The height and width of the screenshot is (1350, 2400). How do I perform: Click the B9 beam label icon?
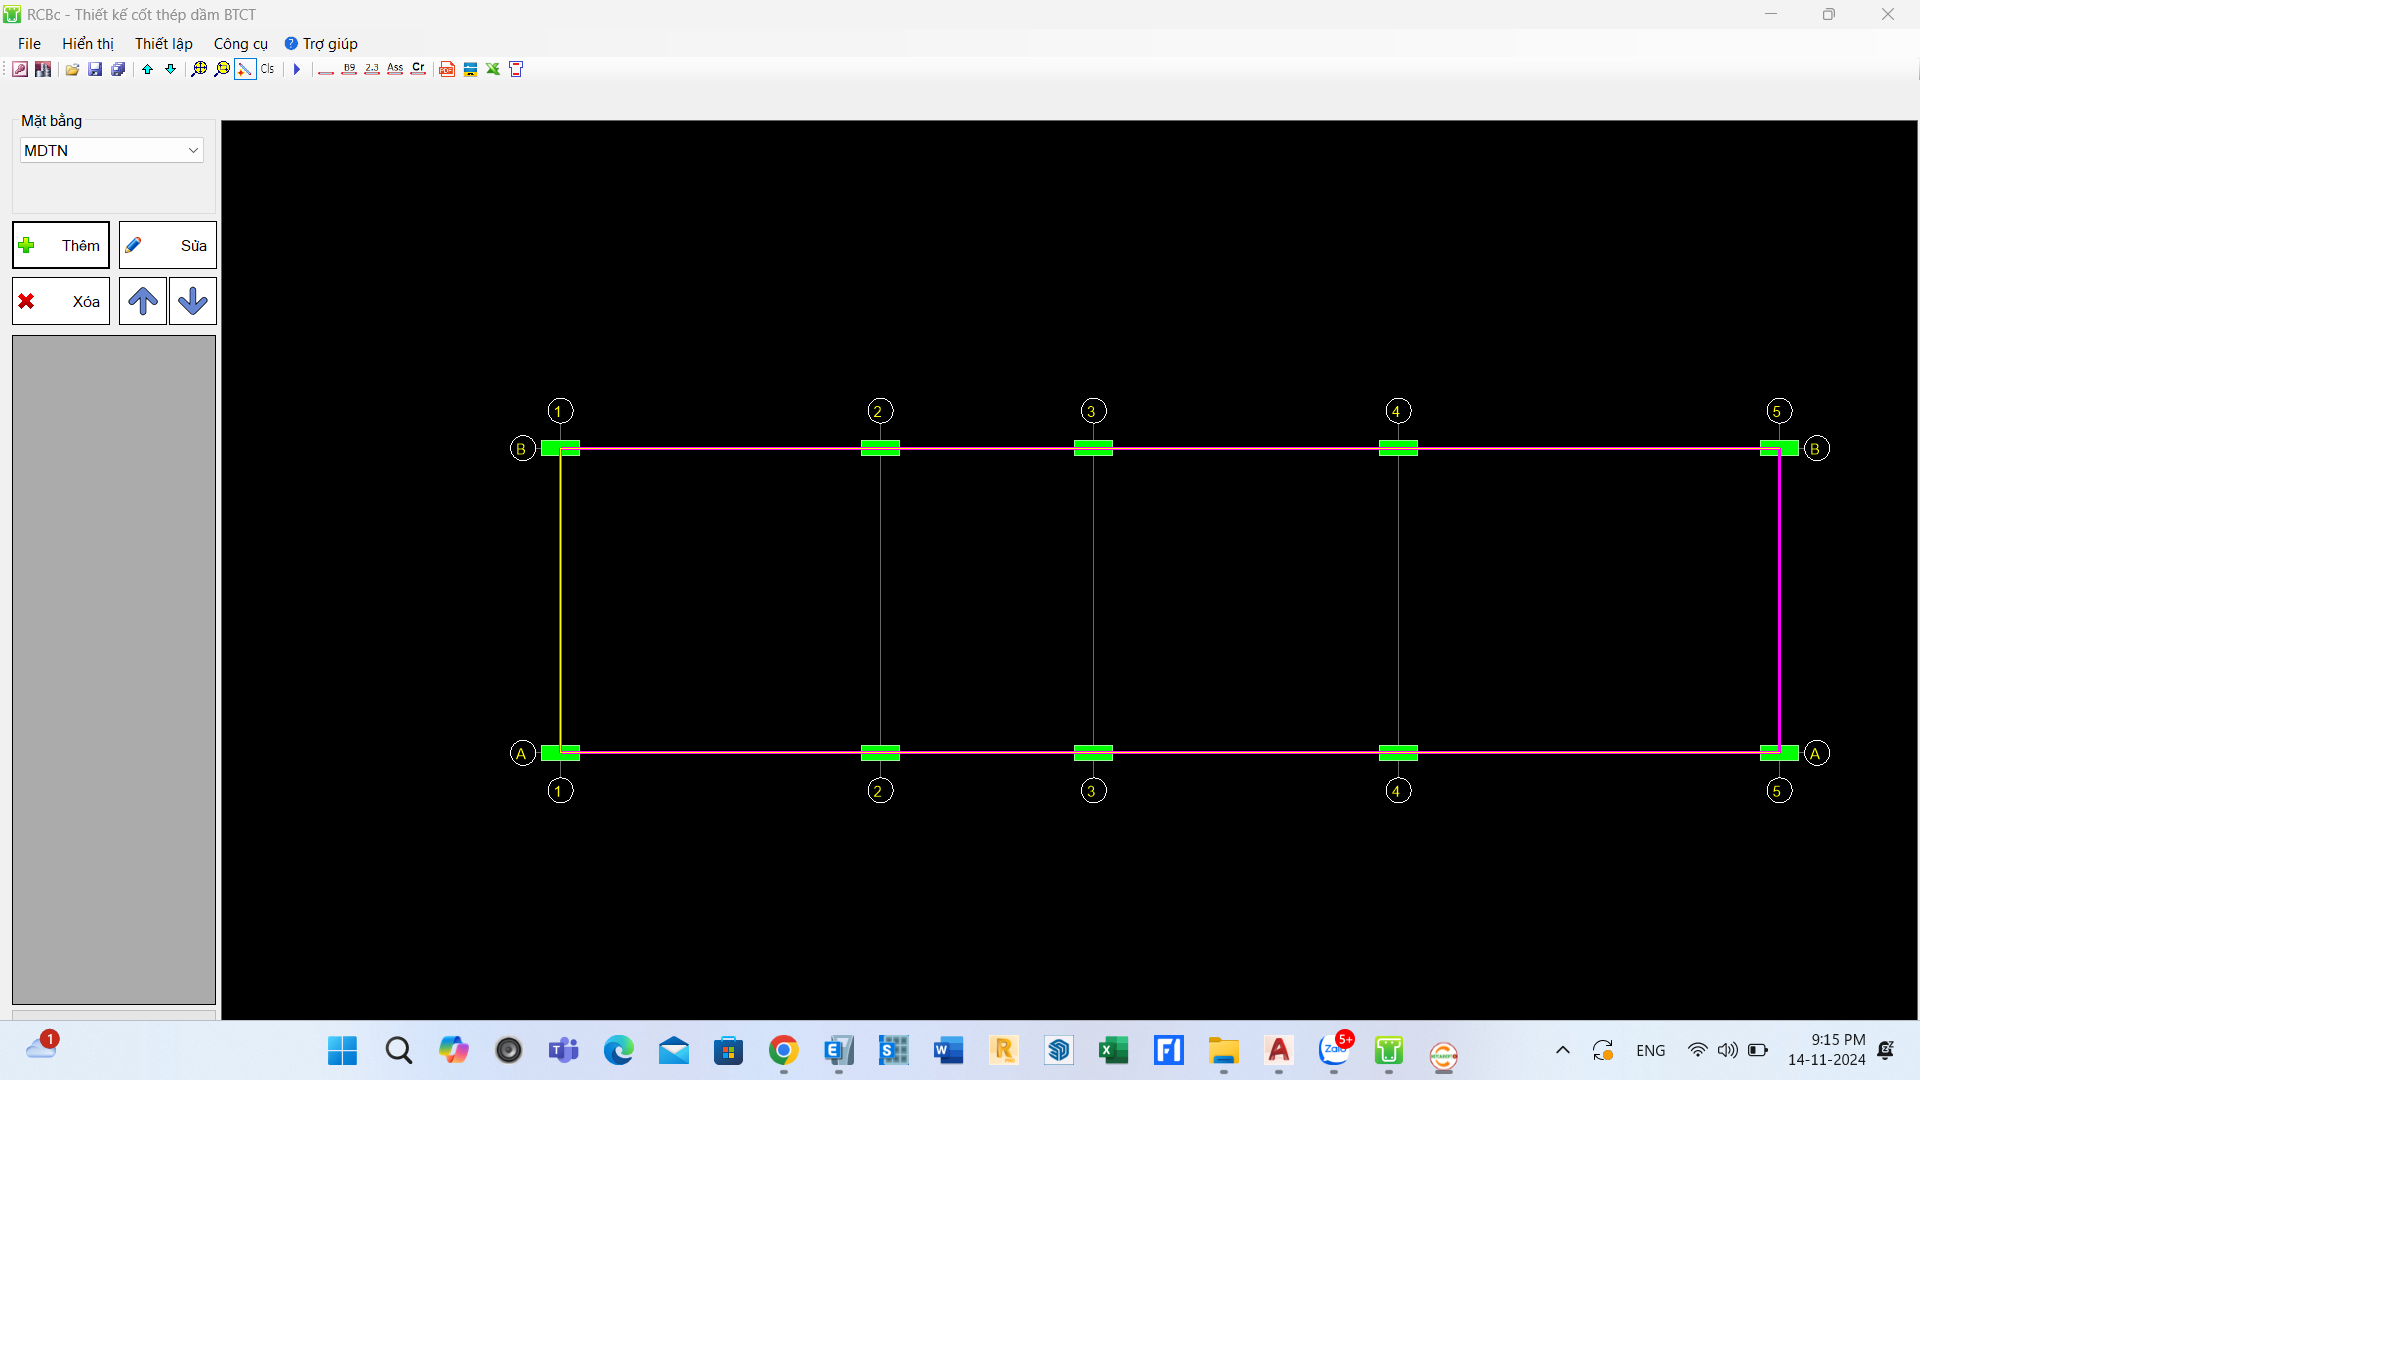click(349, 69)
